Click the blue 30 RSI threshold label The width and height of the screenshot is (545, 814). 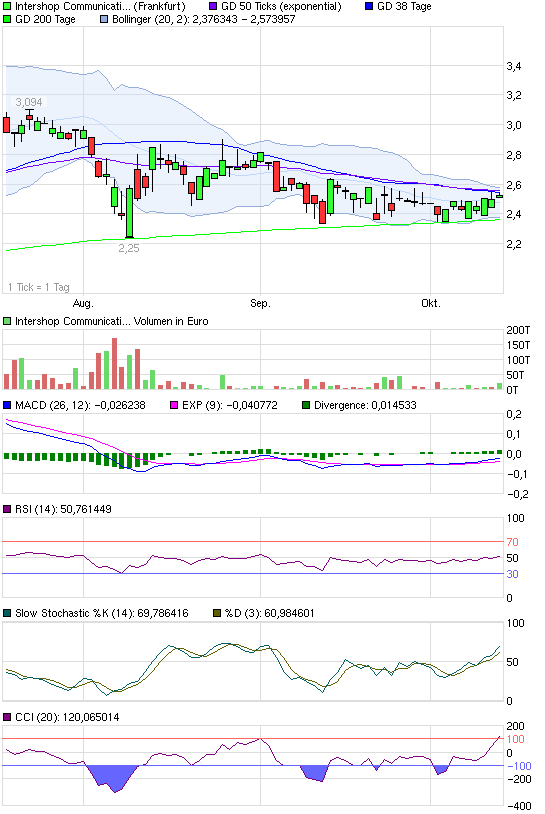tap(512, 574)
